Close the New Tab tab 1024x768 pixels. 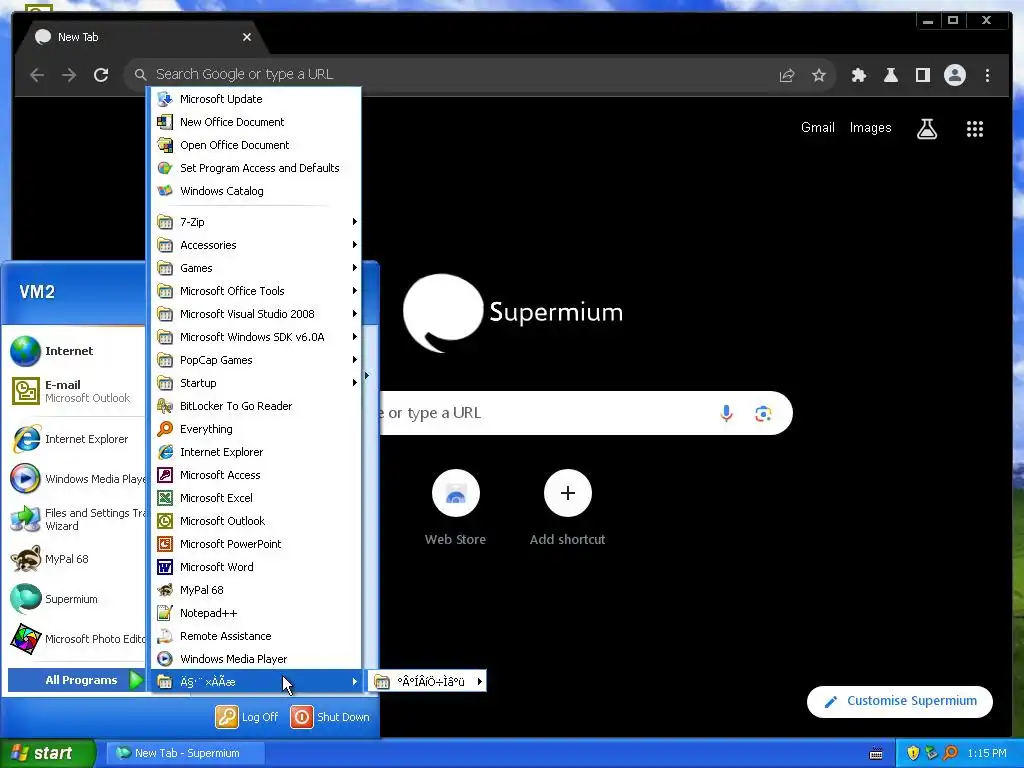[x=247, y=37]
